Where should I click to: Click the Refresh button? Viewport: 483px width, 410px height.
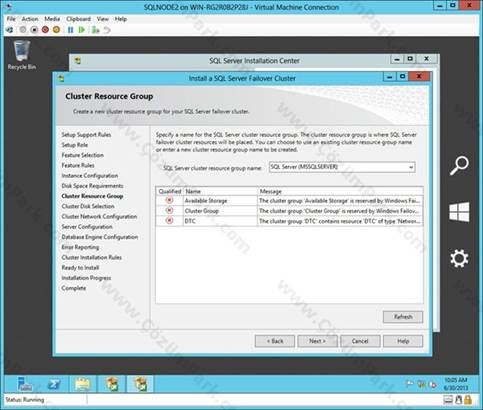click(x=403, y=317)
